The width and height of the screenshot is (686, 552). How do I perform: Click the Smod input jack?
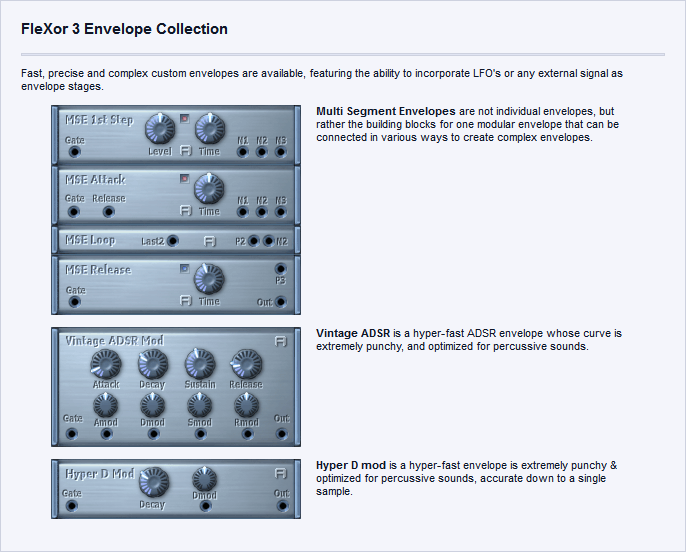point(201,434)
